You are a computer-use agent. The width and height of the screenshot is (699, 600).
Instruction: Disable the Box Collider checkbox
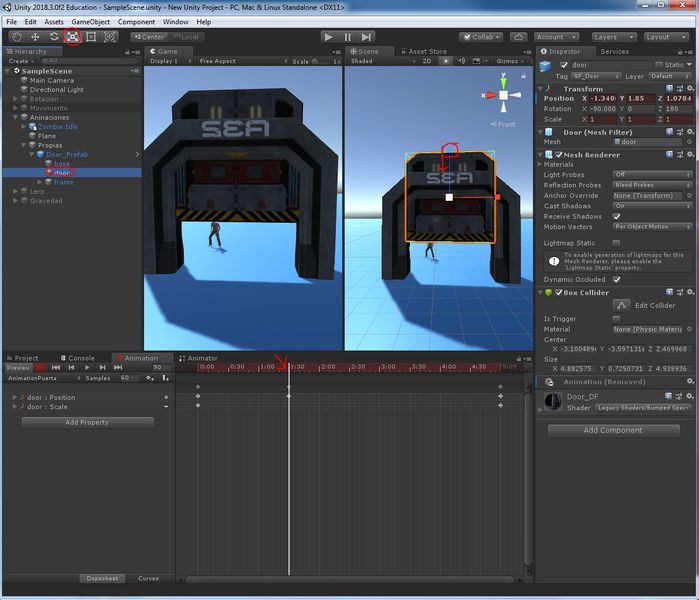click(x=559, y=292)
